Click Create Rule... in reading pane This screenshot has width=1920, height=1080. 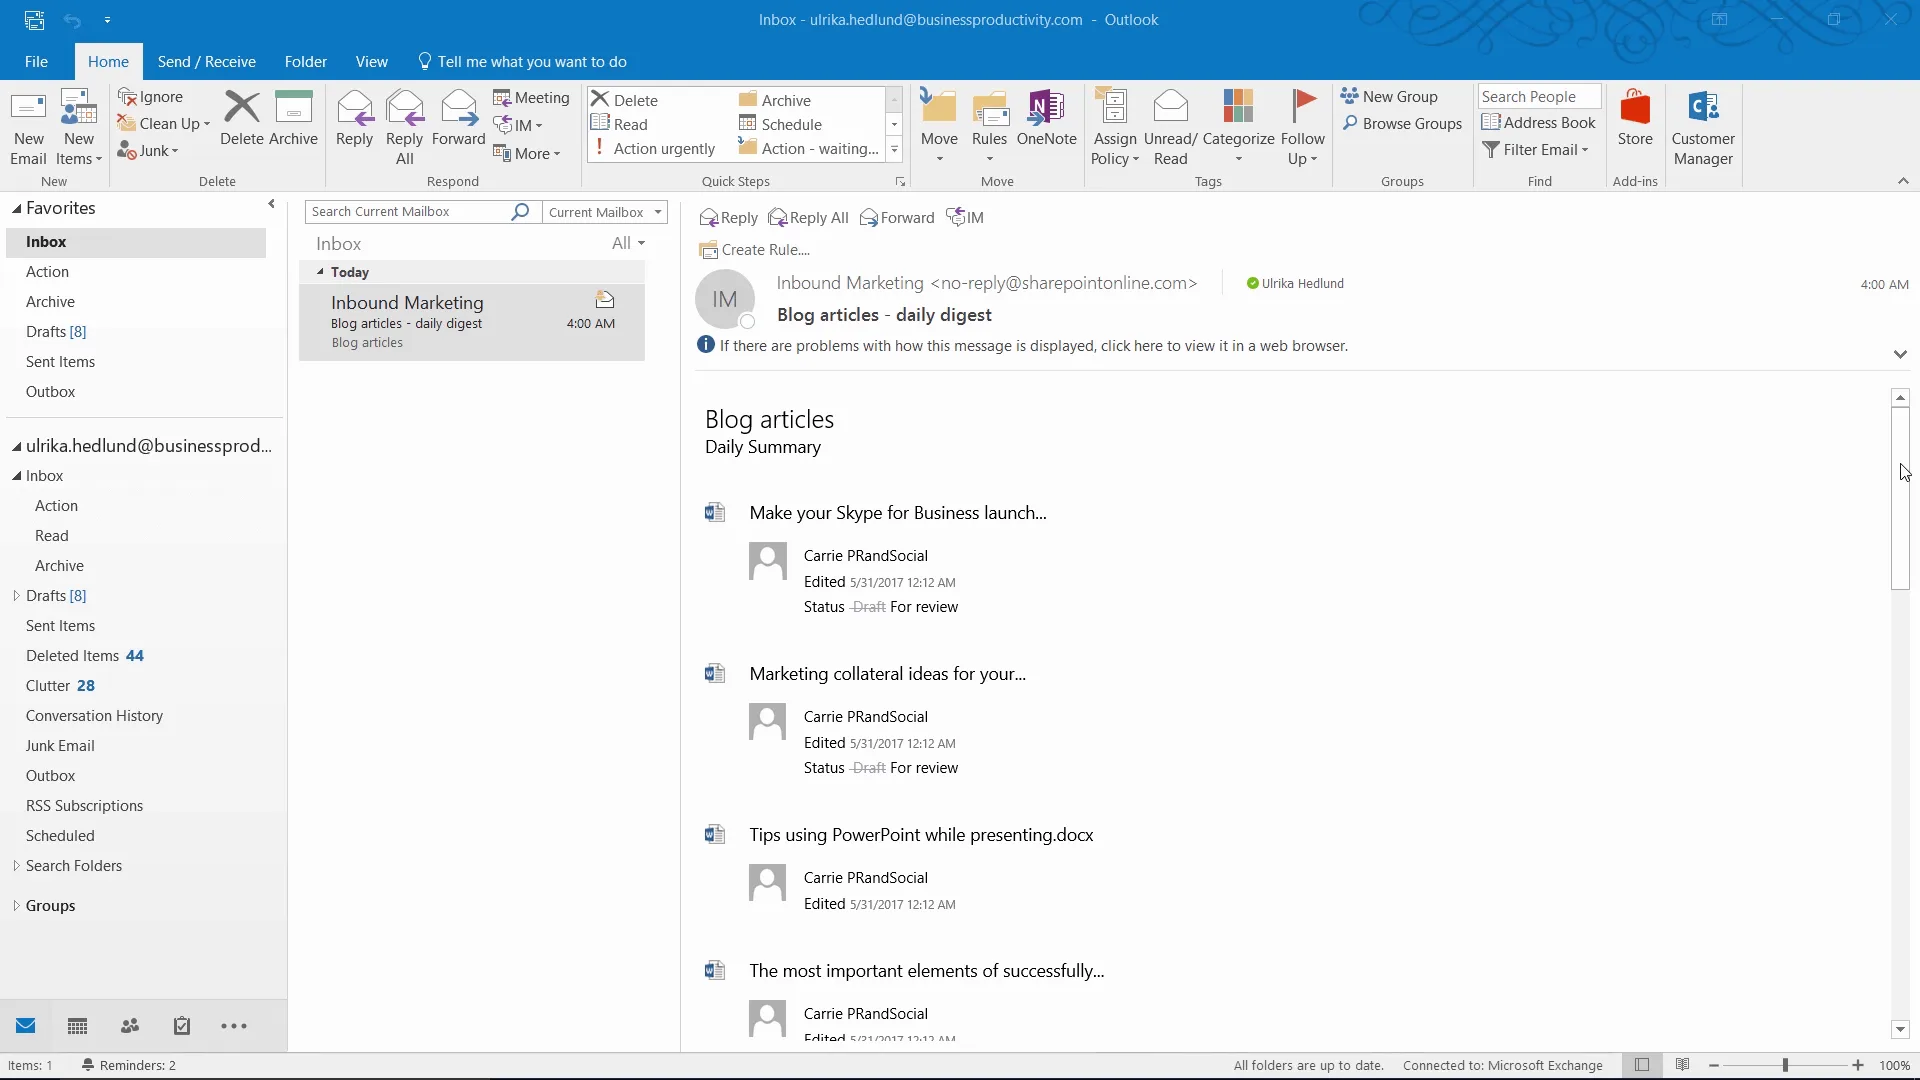[755, 250]
